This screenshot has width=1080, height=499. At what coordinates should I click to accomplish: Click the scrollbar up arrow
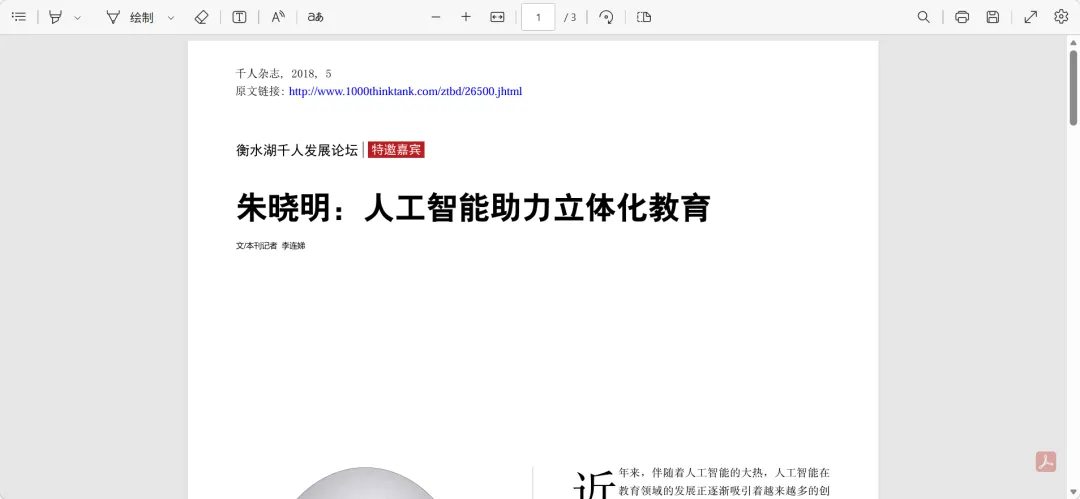1073,42
